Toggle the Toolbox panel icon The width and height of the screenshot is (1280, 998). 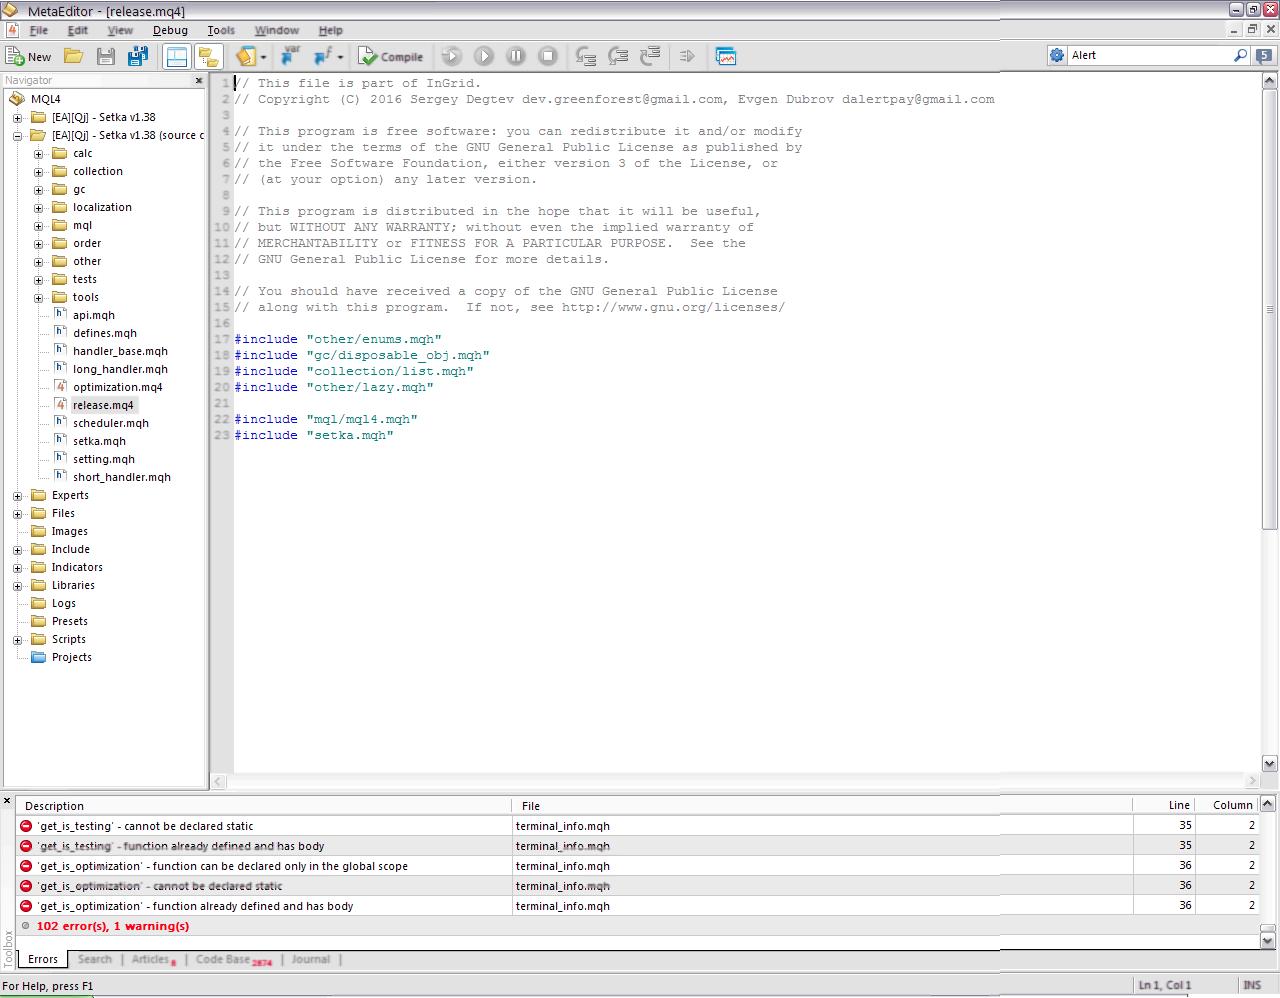(208, 56)
